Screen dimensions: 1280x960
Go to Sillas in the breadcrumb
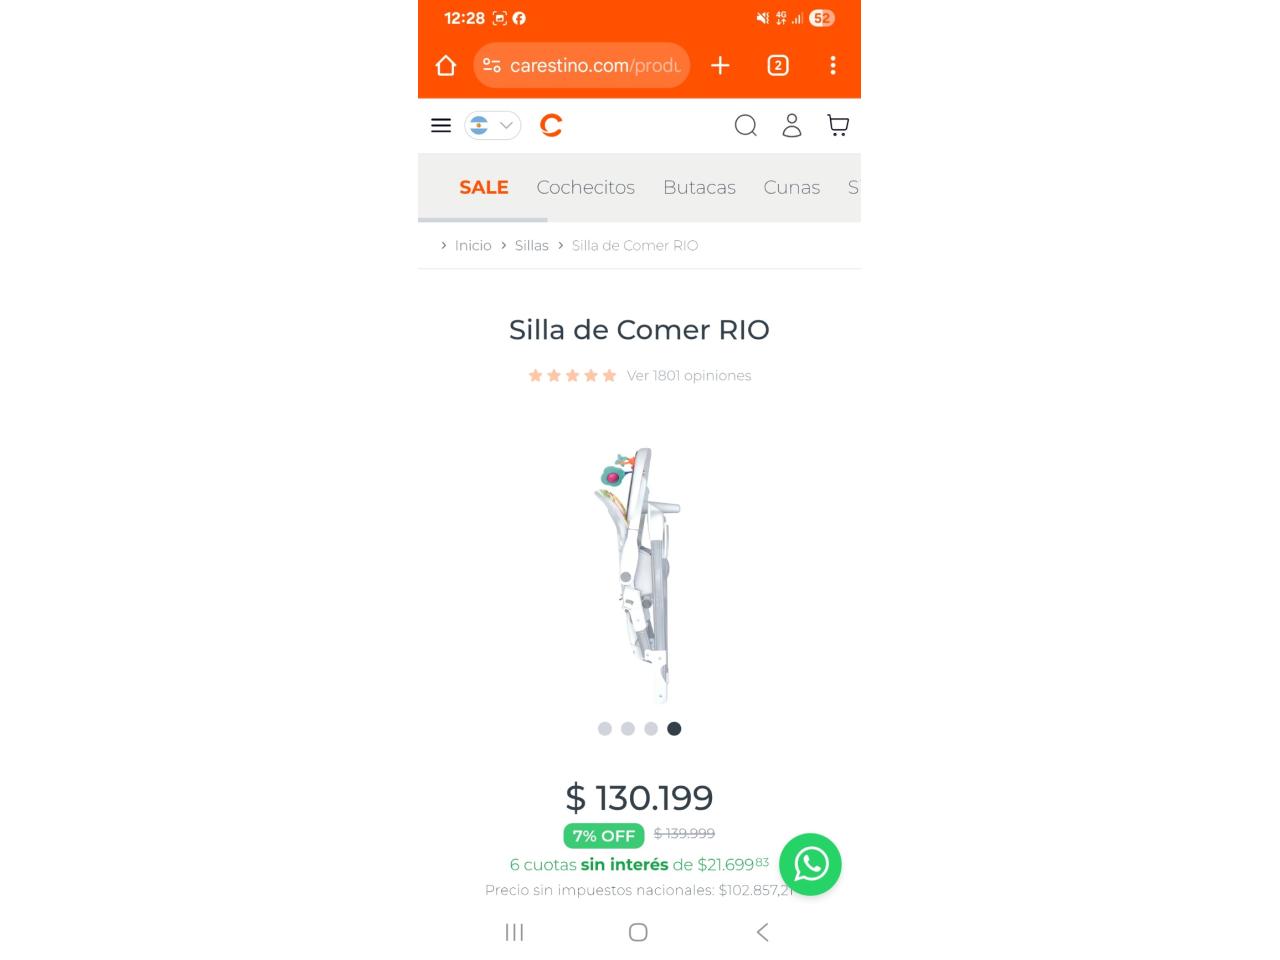[x=532, y=245]
